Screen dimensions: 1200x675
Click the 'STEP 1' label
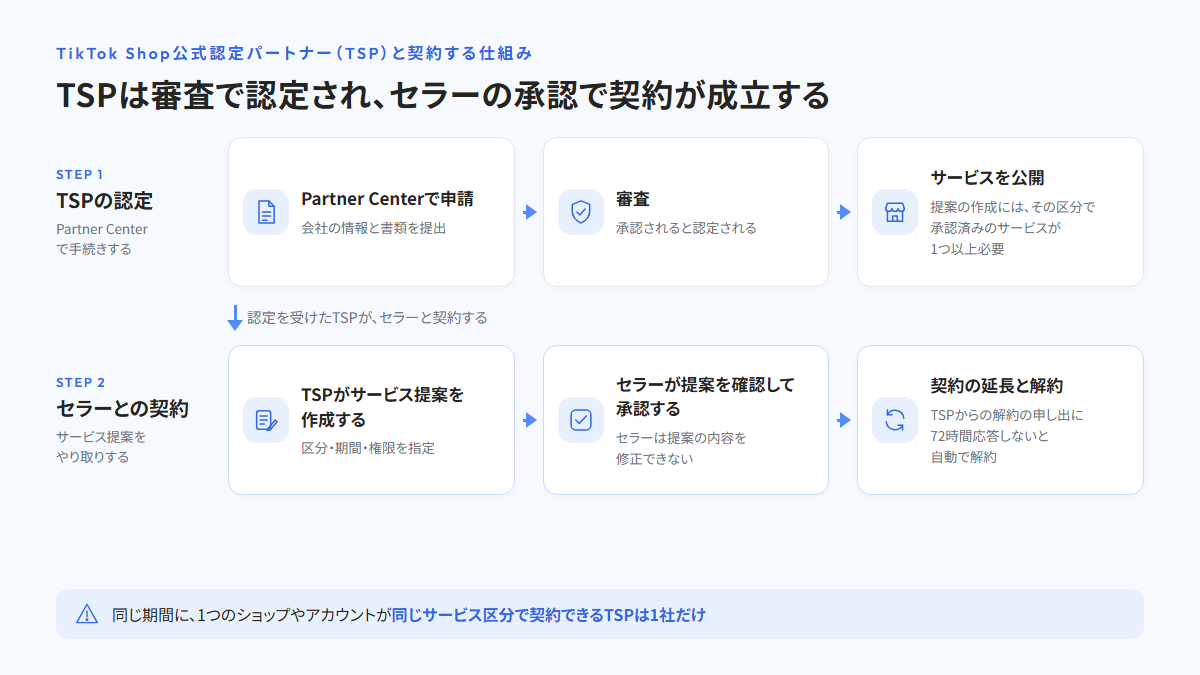80,174
